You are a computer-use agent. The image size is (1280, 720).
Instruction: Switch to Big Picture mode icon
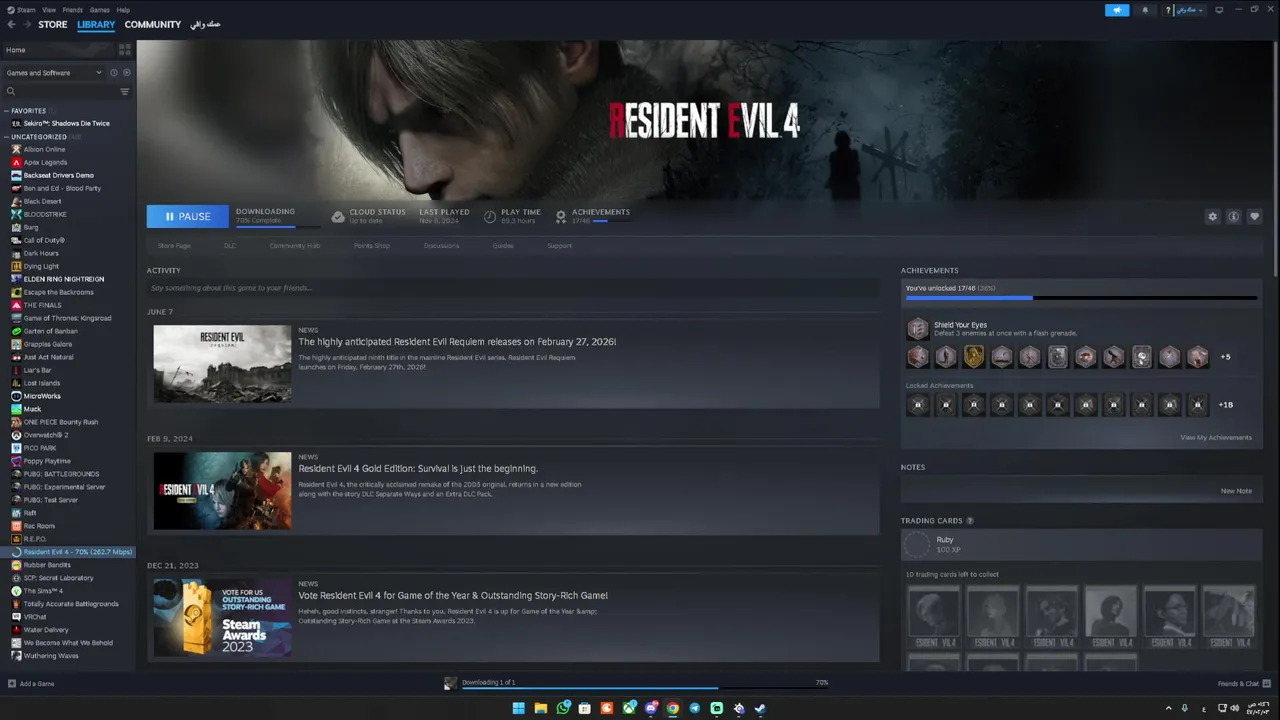coord(1219,10)
